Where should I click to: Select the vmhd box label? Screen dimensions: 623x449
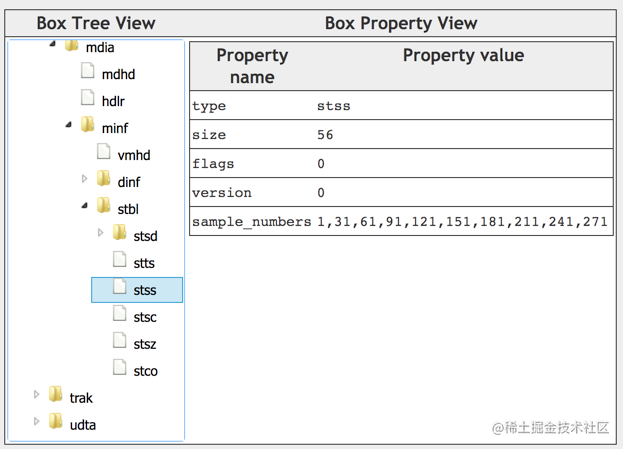coord(134,155)
